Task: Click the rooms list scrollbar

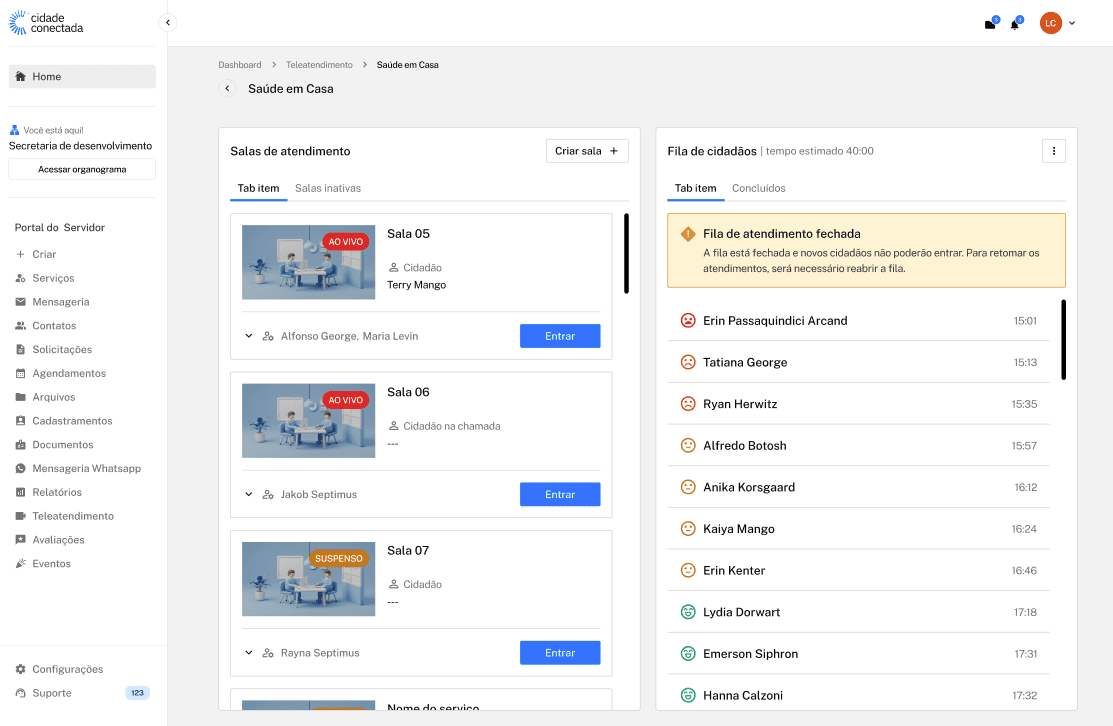Action: [626, 253]
